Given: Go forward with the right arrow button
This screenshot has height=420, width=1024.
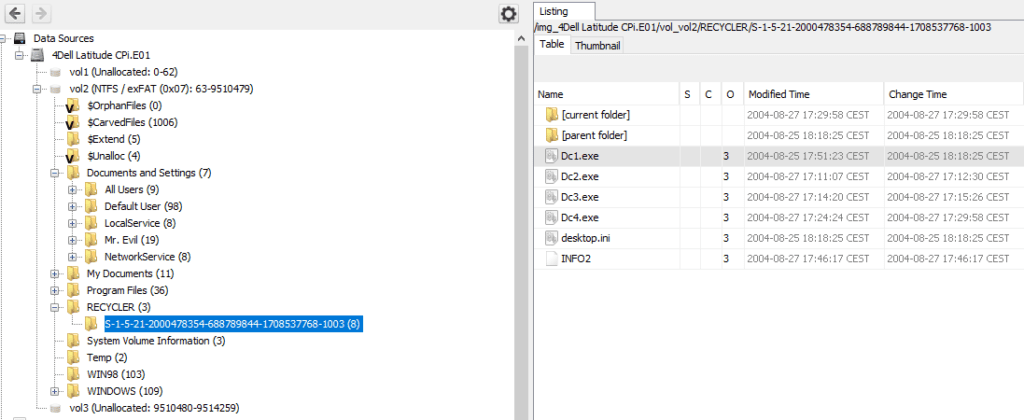Looking at the screenshot, I should pos(40,12).
